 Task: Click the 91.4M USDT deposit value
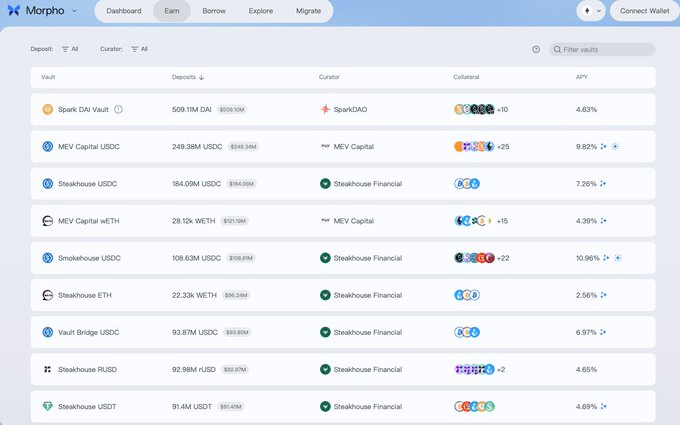[192, 407]
